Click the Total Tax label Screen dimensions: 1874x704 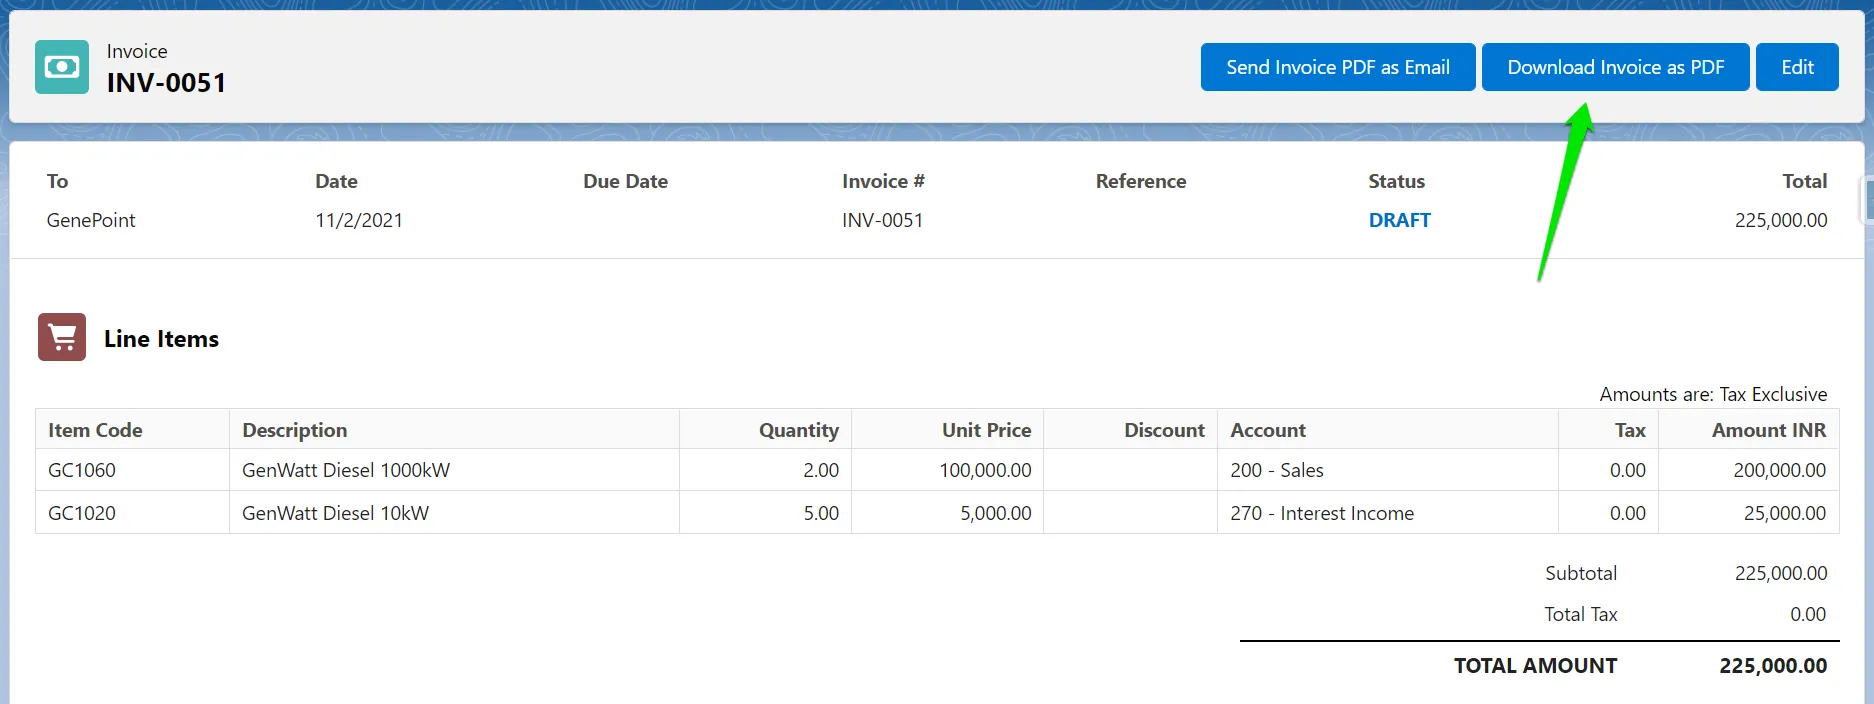1580,614
